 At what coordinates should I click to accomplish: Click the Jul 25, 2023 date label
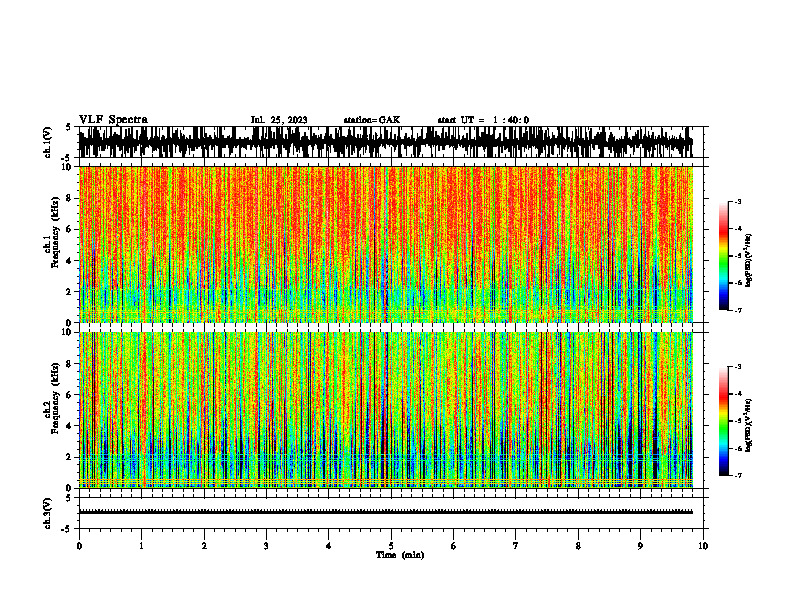click(279, 120)
